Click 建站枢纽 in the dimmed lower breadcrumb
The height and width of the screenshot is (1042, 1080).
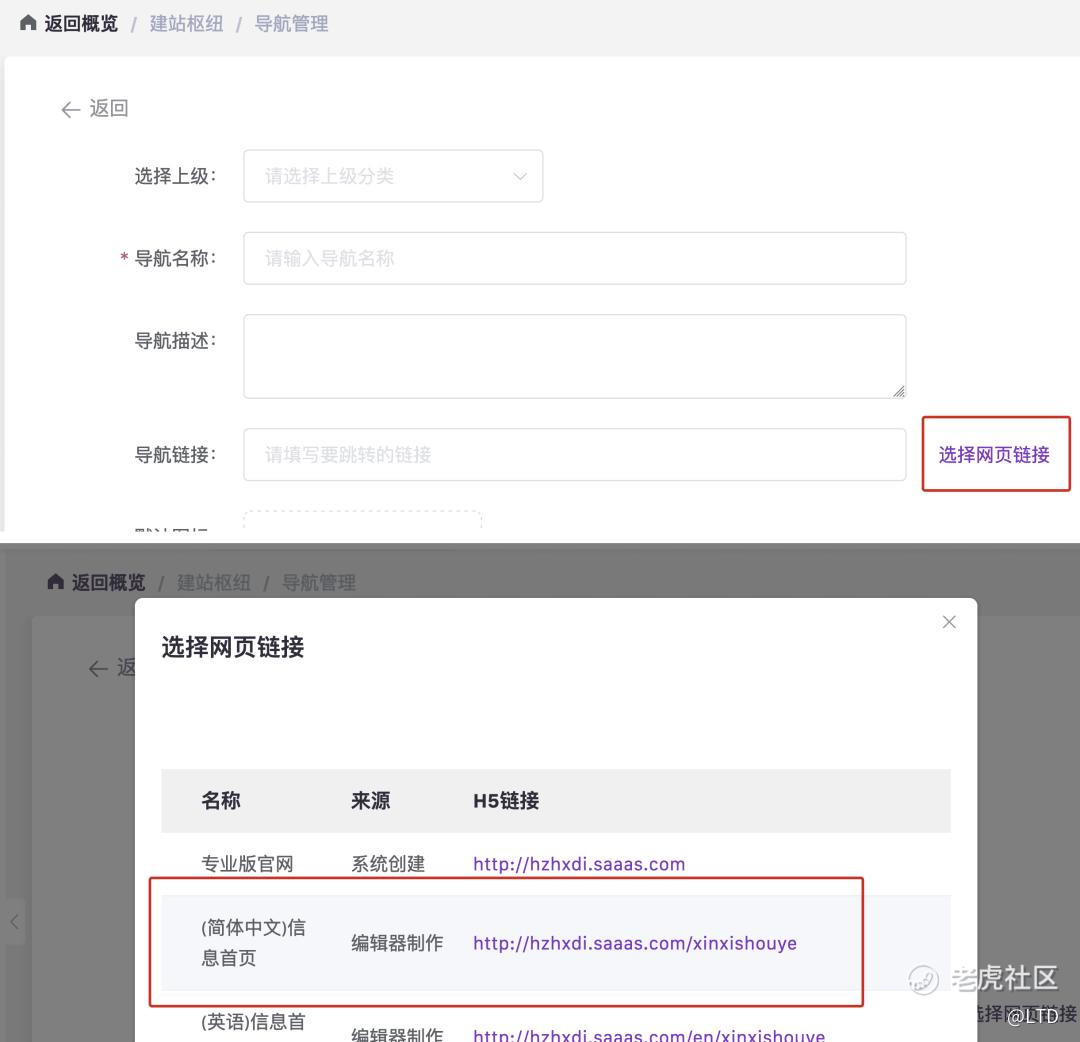pyautogui.click(x=214, y=583)
